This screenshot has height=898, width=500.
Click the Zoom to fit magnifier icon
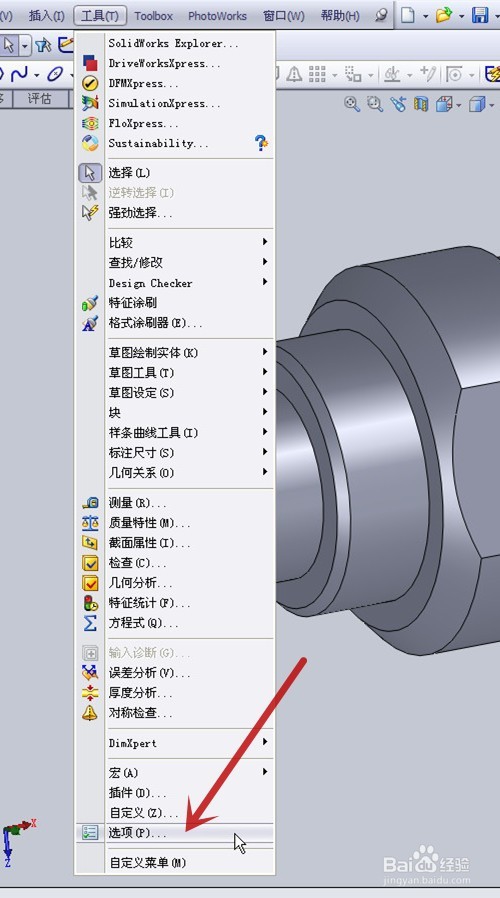(x=352, y=104)
